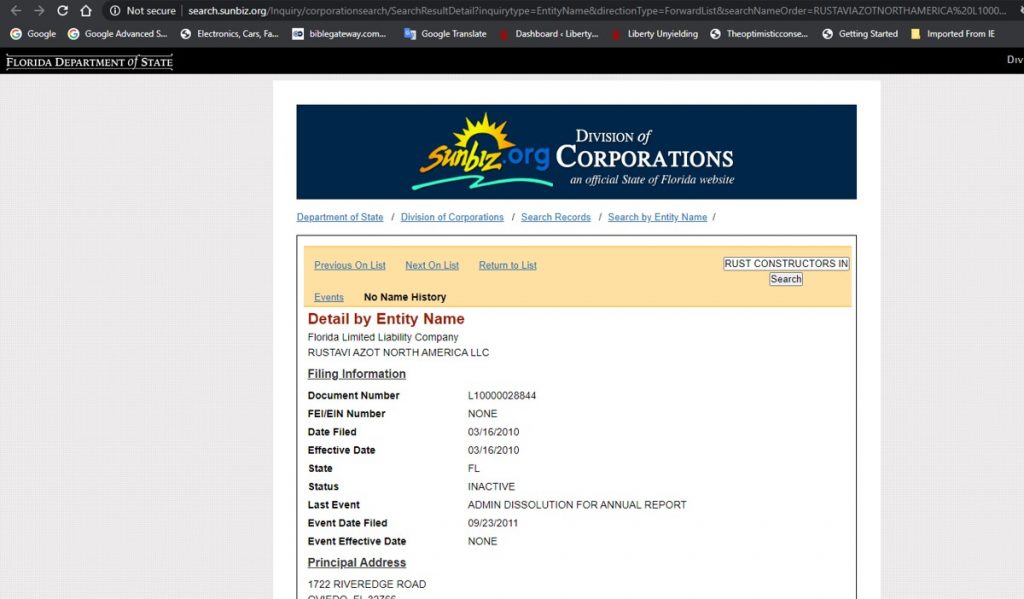Follow the Search Records breadcrumb link
This screenshot has width=1024, height=599.
click(556, 217)
